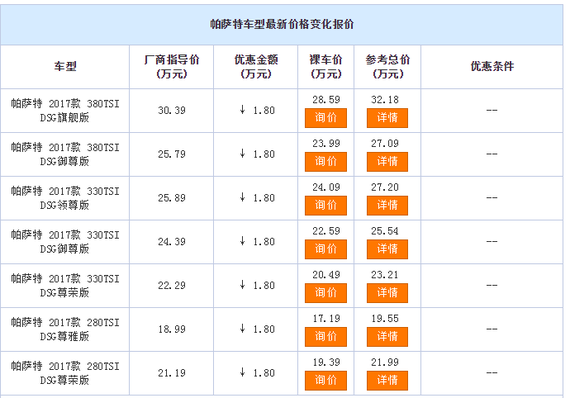Click guide price value 30.39

pyautogui.click(x=172, y=110)
